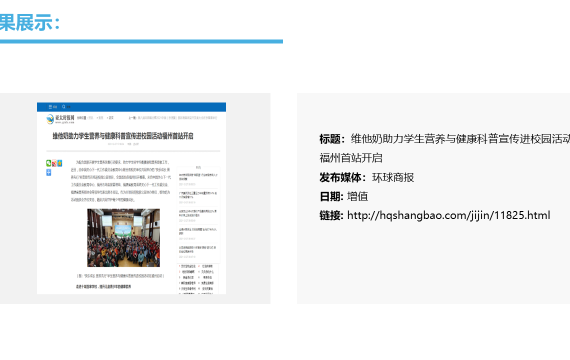The image size is (570, 360).
Task: Click the blue horizontal divider line
Action: 141,41
